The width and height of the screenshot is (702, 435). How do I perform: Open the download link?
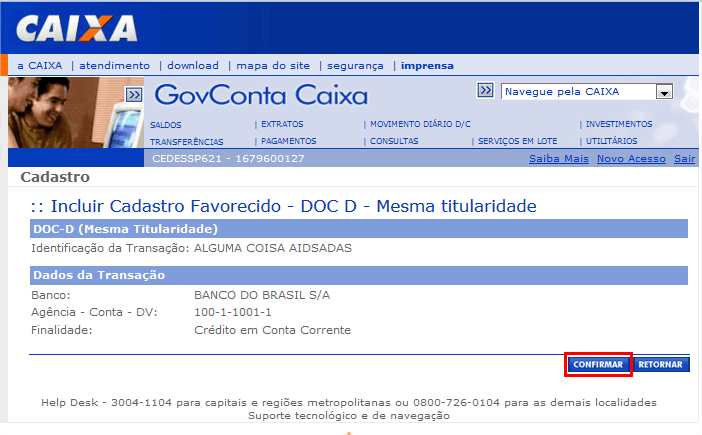(193, 66)
